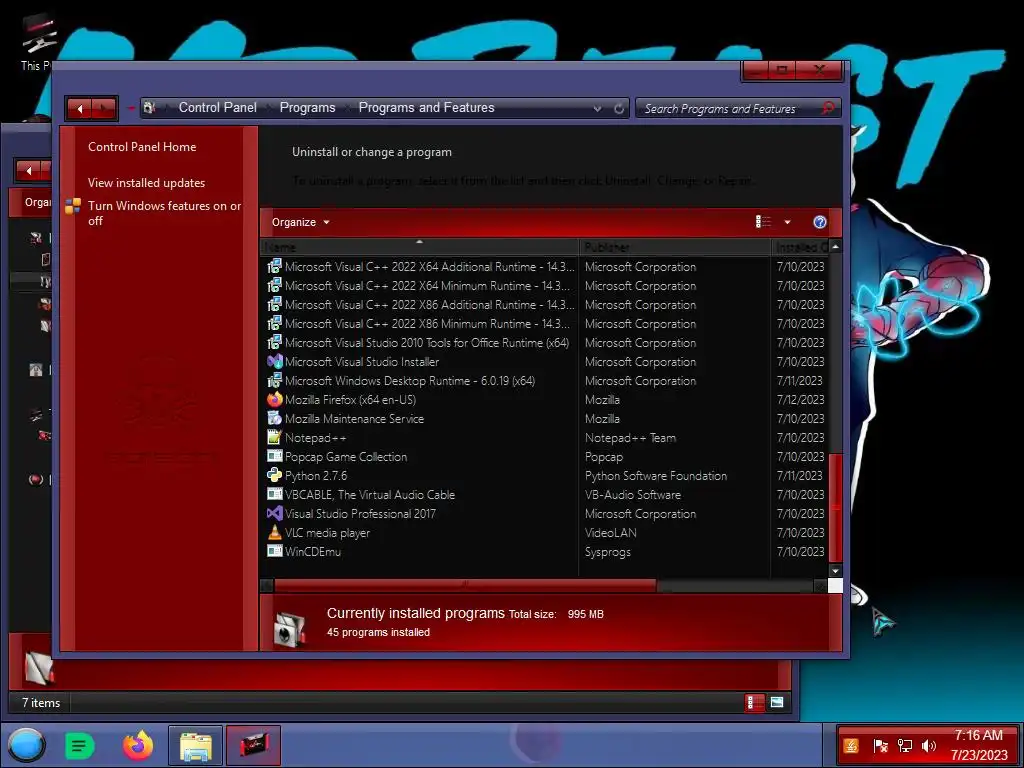Click the horizontal scrollbar thumb
Screen dimensions: 1024x768
(x=465, y=586)
